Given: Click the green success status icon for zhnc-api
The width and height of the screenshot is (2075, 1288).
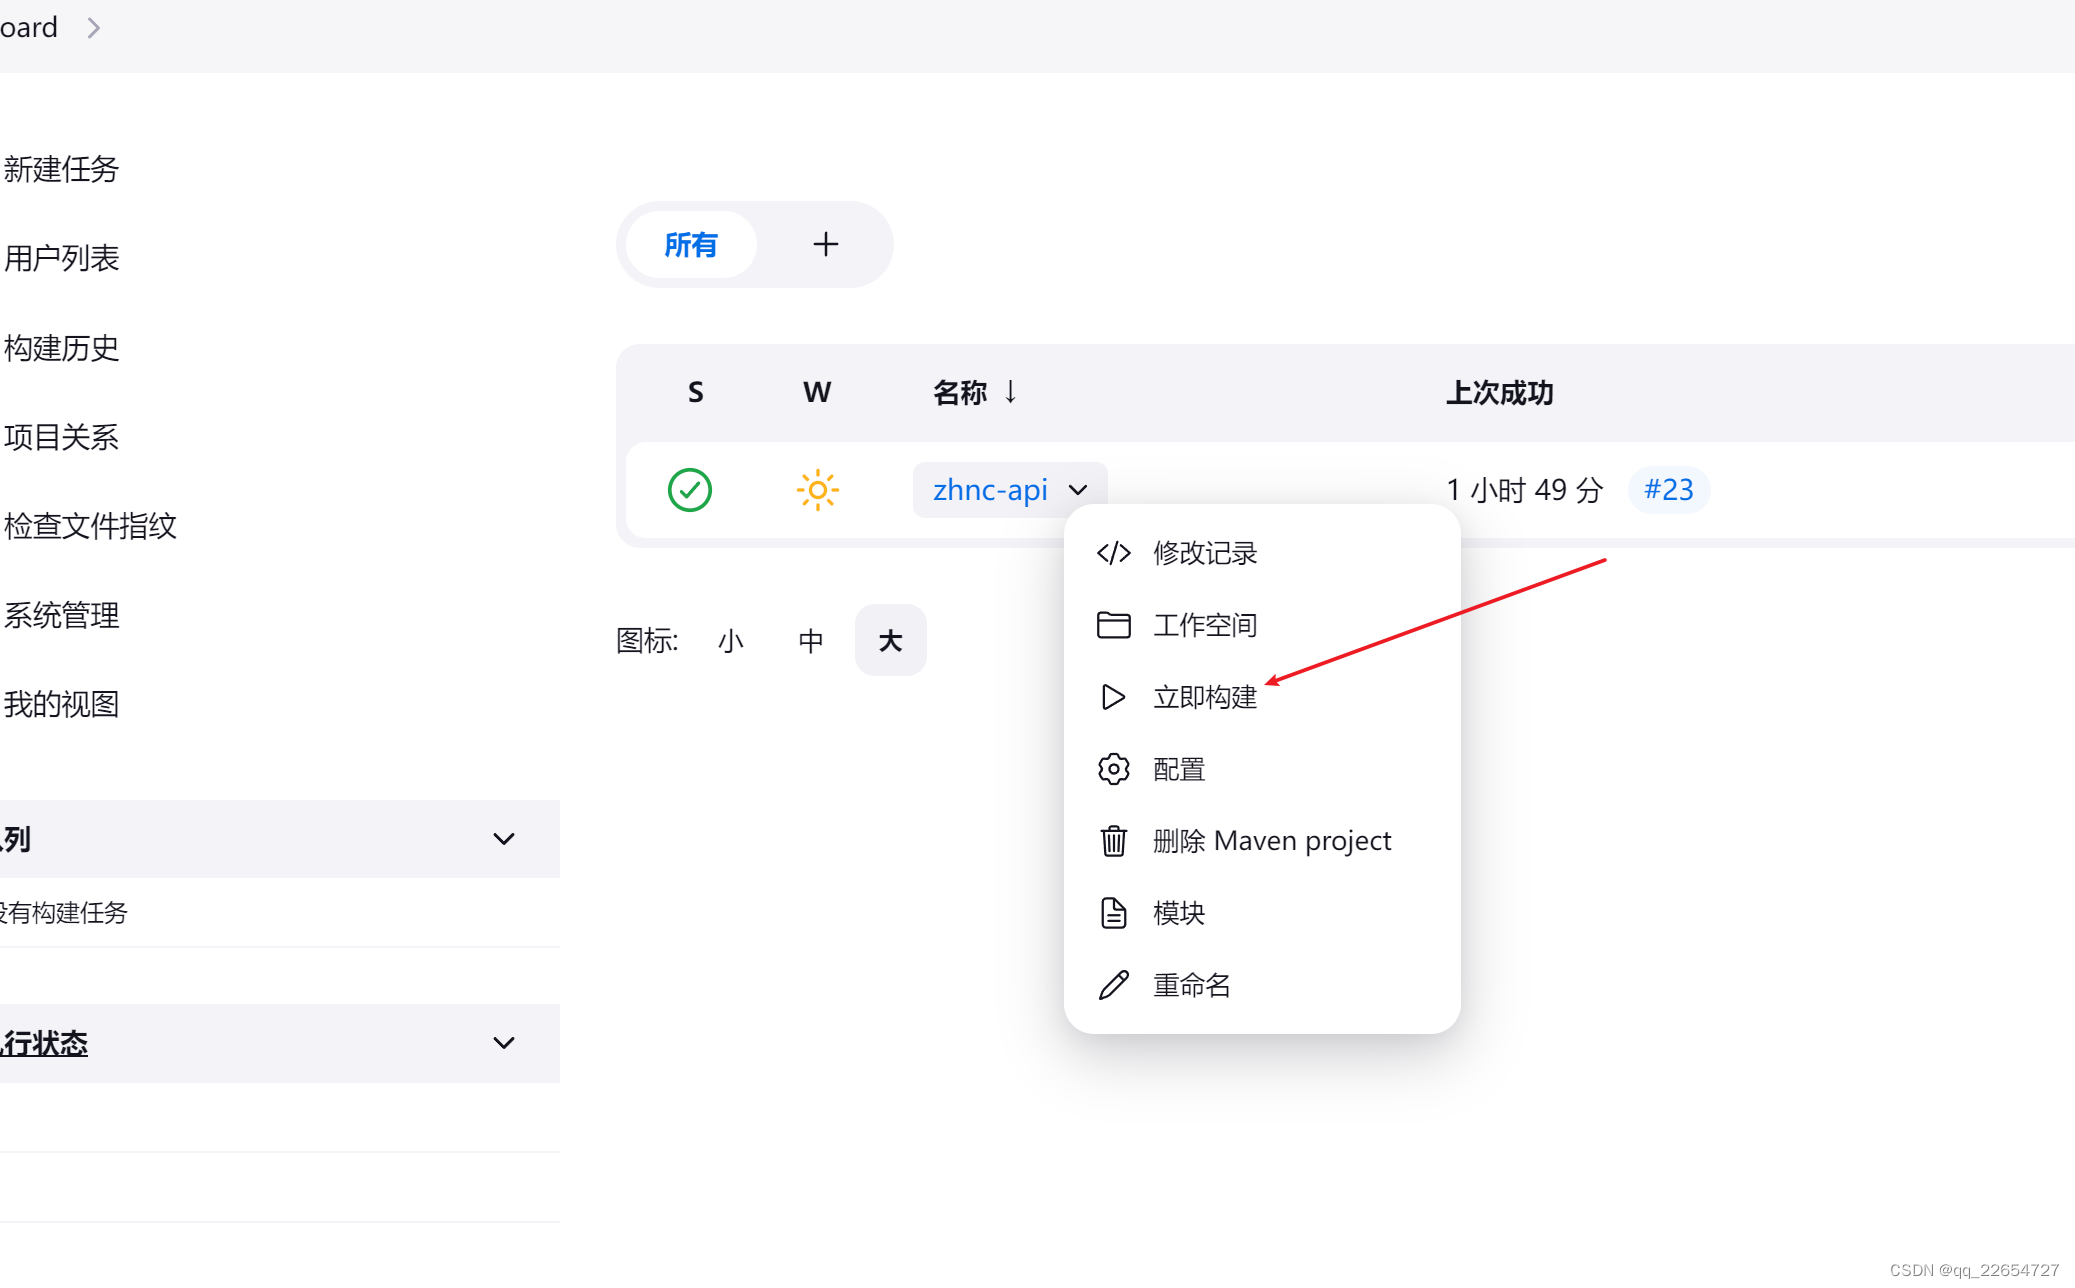Looking at the screenshot, I should (689, 490).
